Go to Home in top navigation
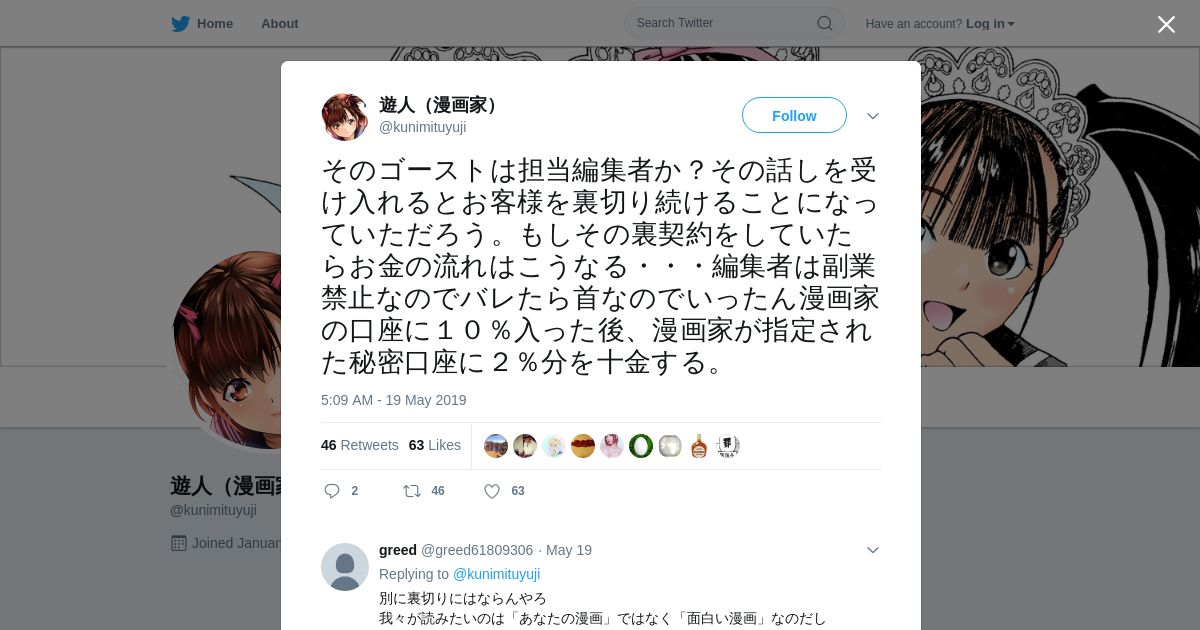This screenshot has width=1200, height=630. click(x=215, y=24)
